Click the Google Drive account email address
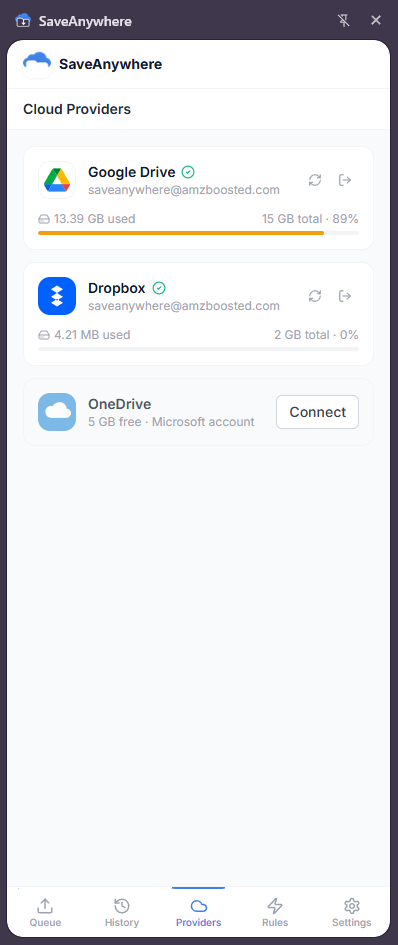398x945 pixels. point(184,190)
